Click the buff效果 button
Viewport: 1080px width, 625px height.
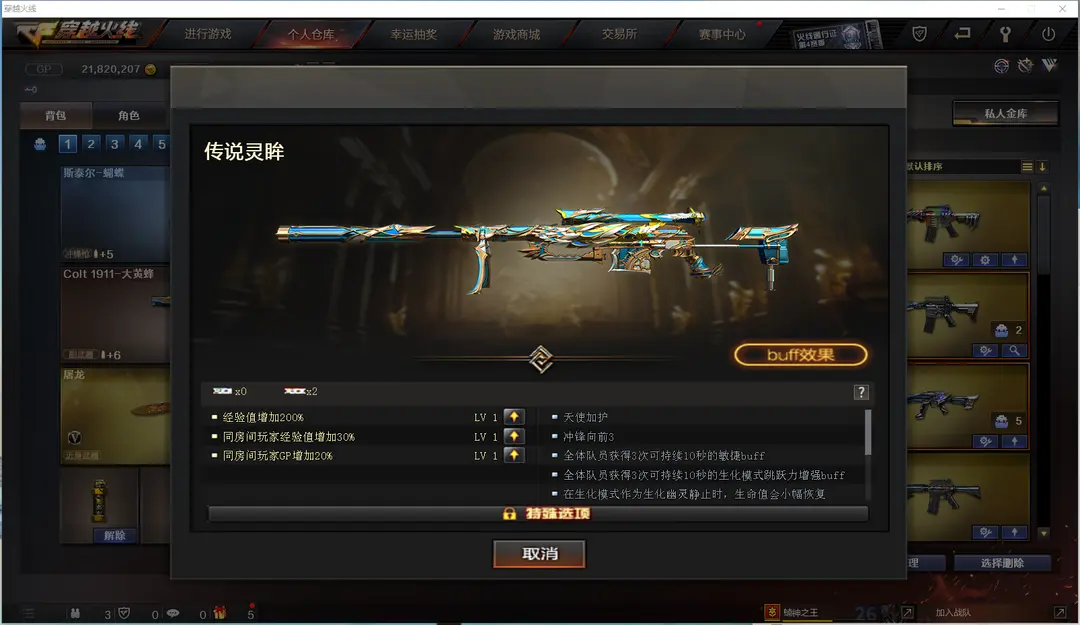800,355
